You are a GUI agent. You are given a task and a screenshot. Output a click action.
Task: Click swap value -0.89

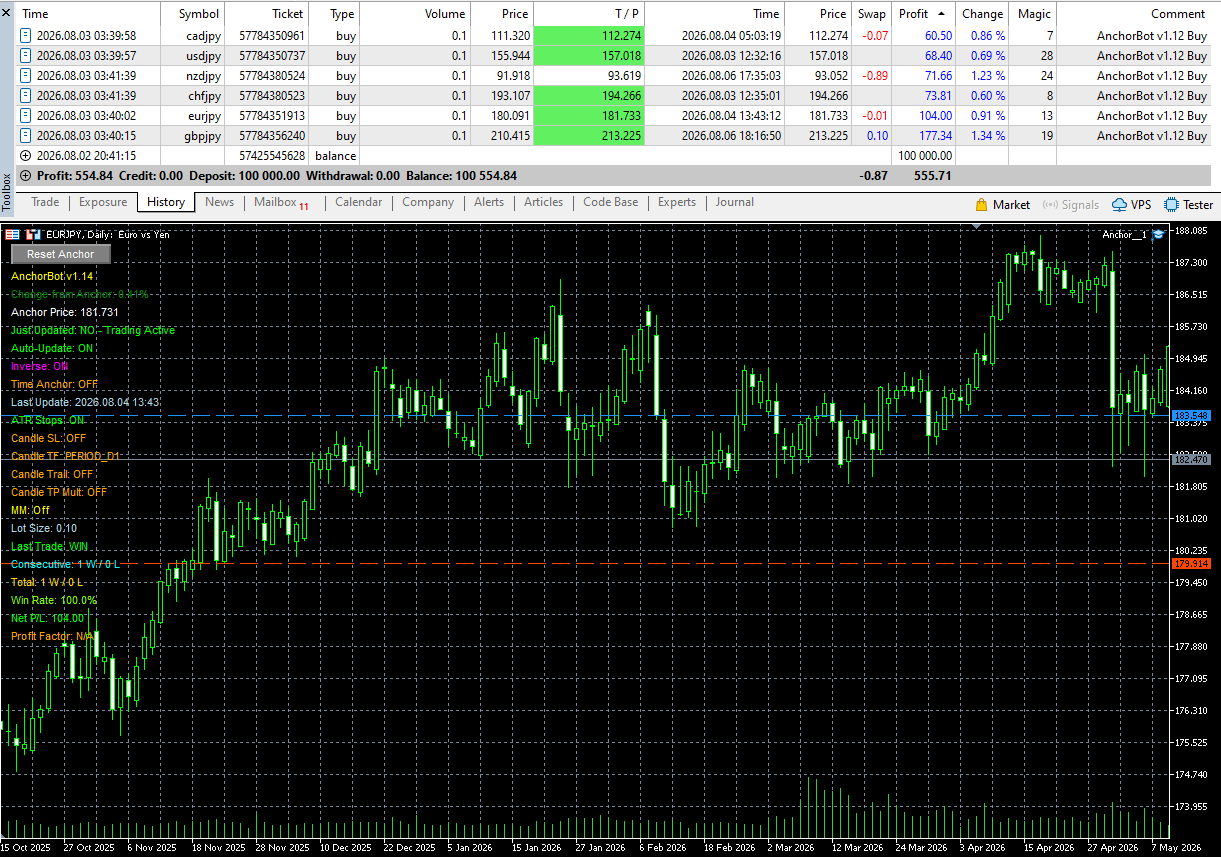click(875, 75)
